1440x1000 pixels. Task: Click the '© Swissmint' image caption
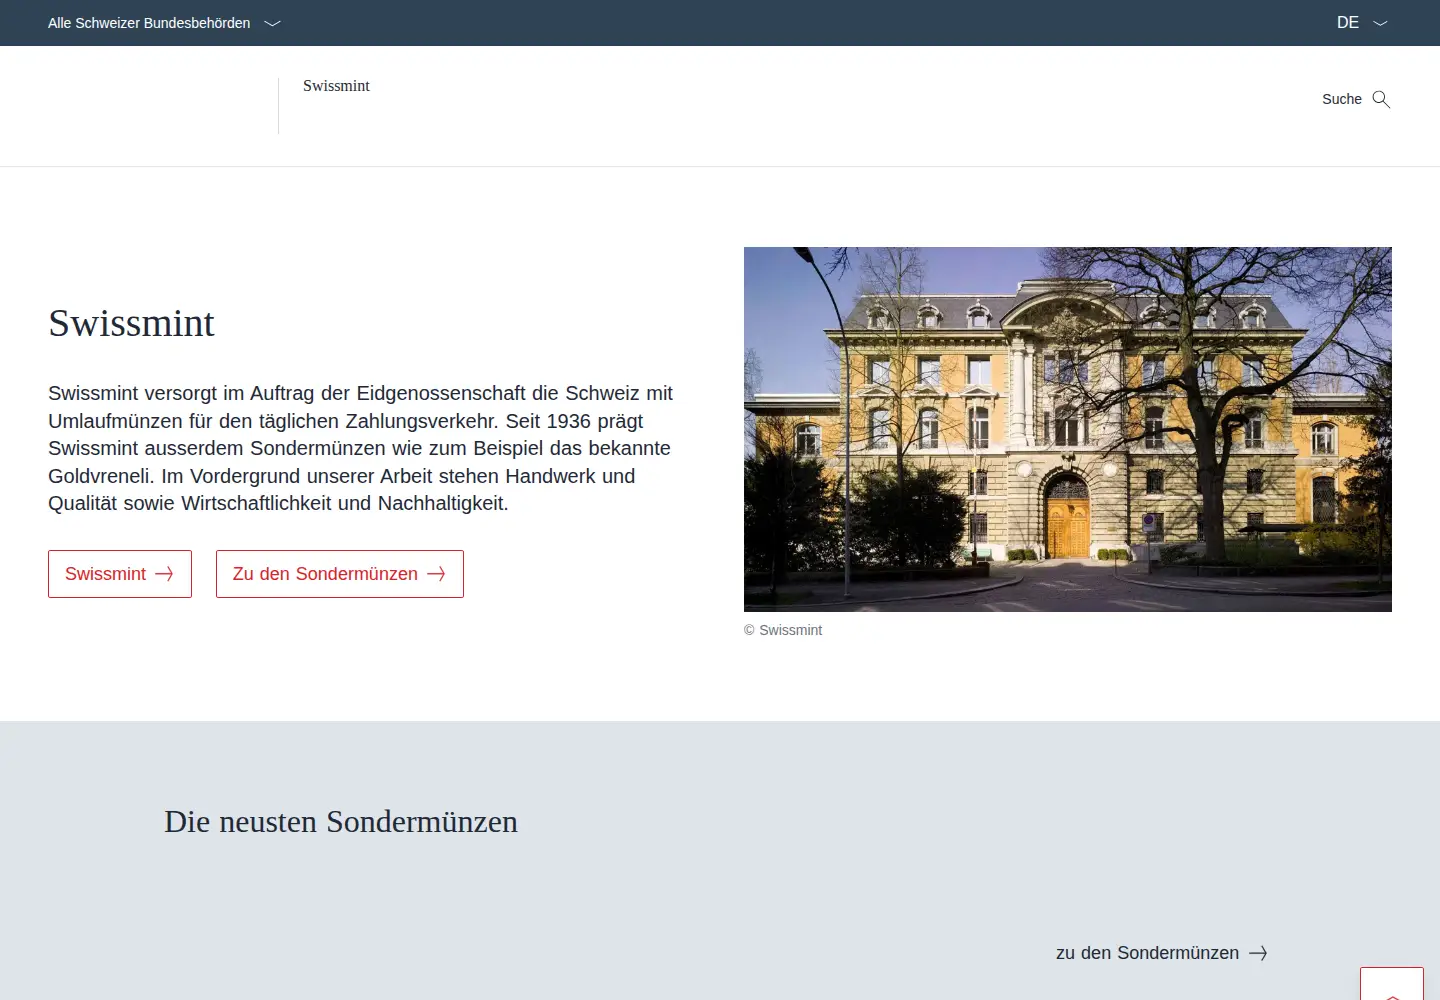click(x=783, y=630)
